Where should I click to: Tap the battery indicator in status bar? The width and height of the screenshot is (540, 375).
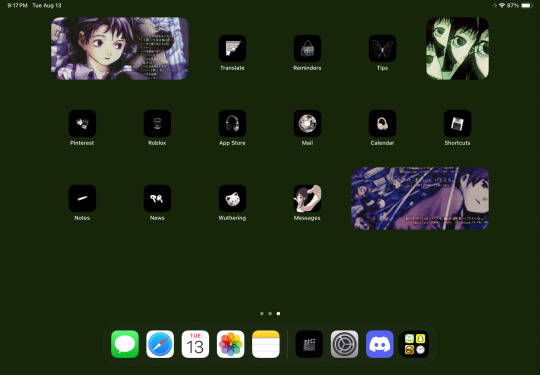(x=527, y=6)
